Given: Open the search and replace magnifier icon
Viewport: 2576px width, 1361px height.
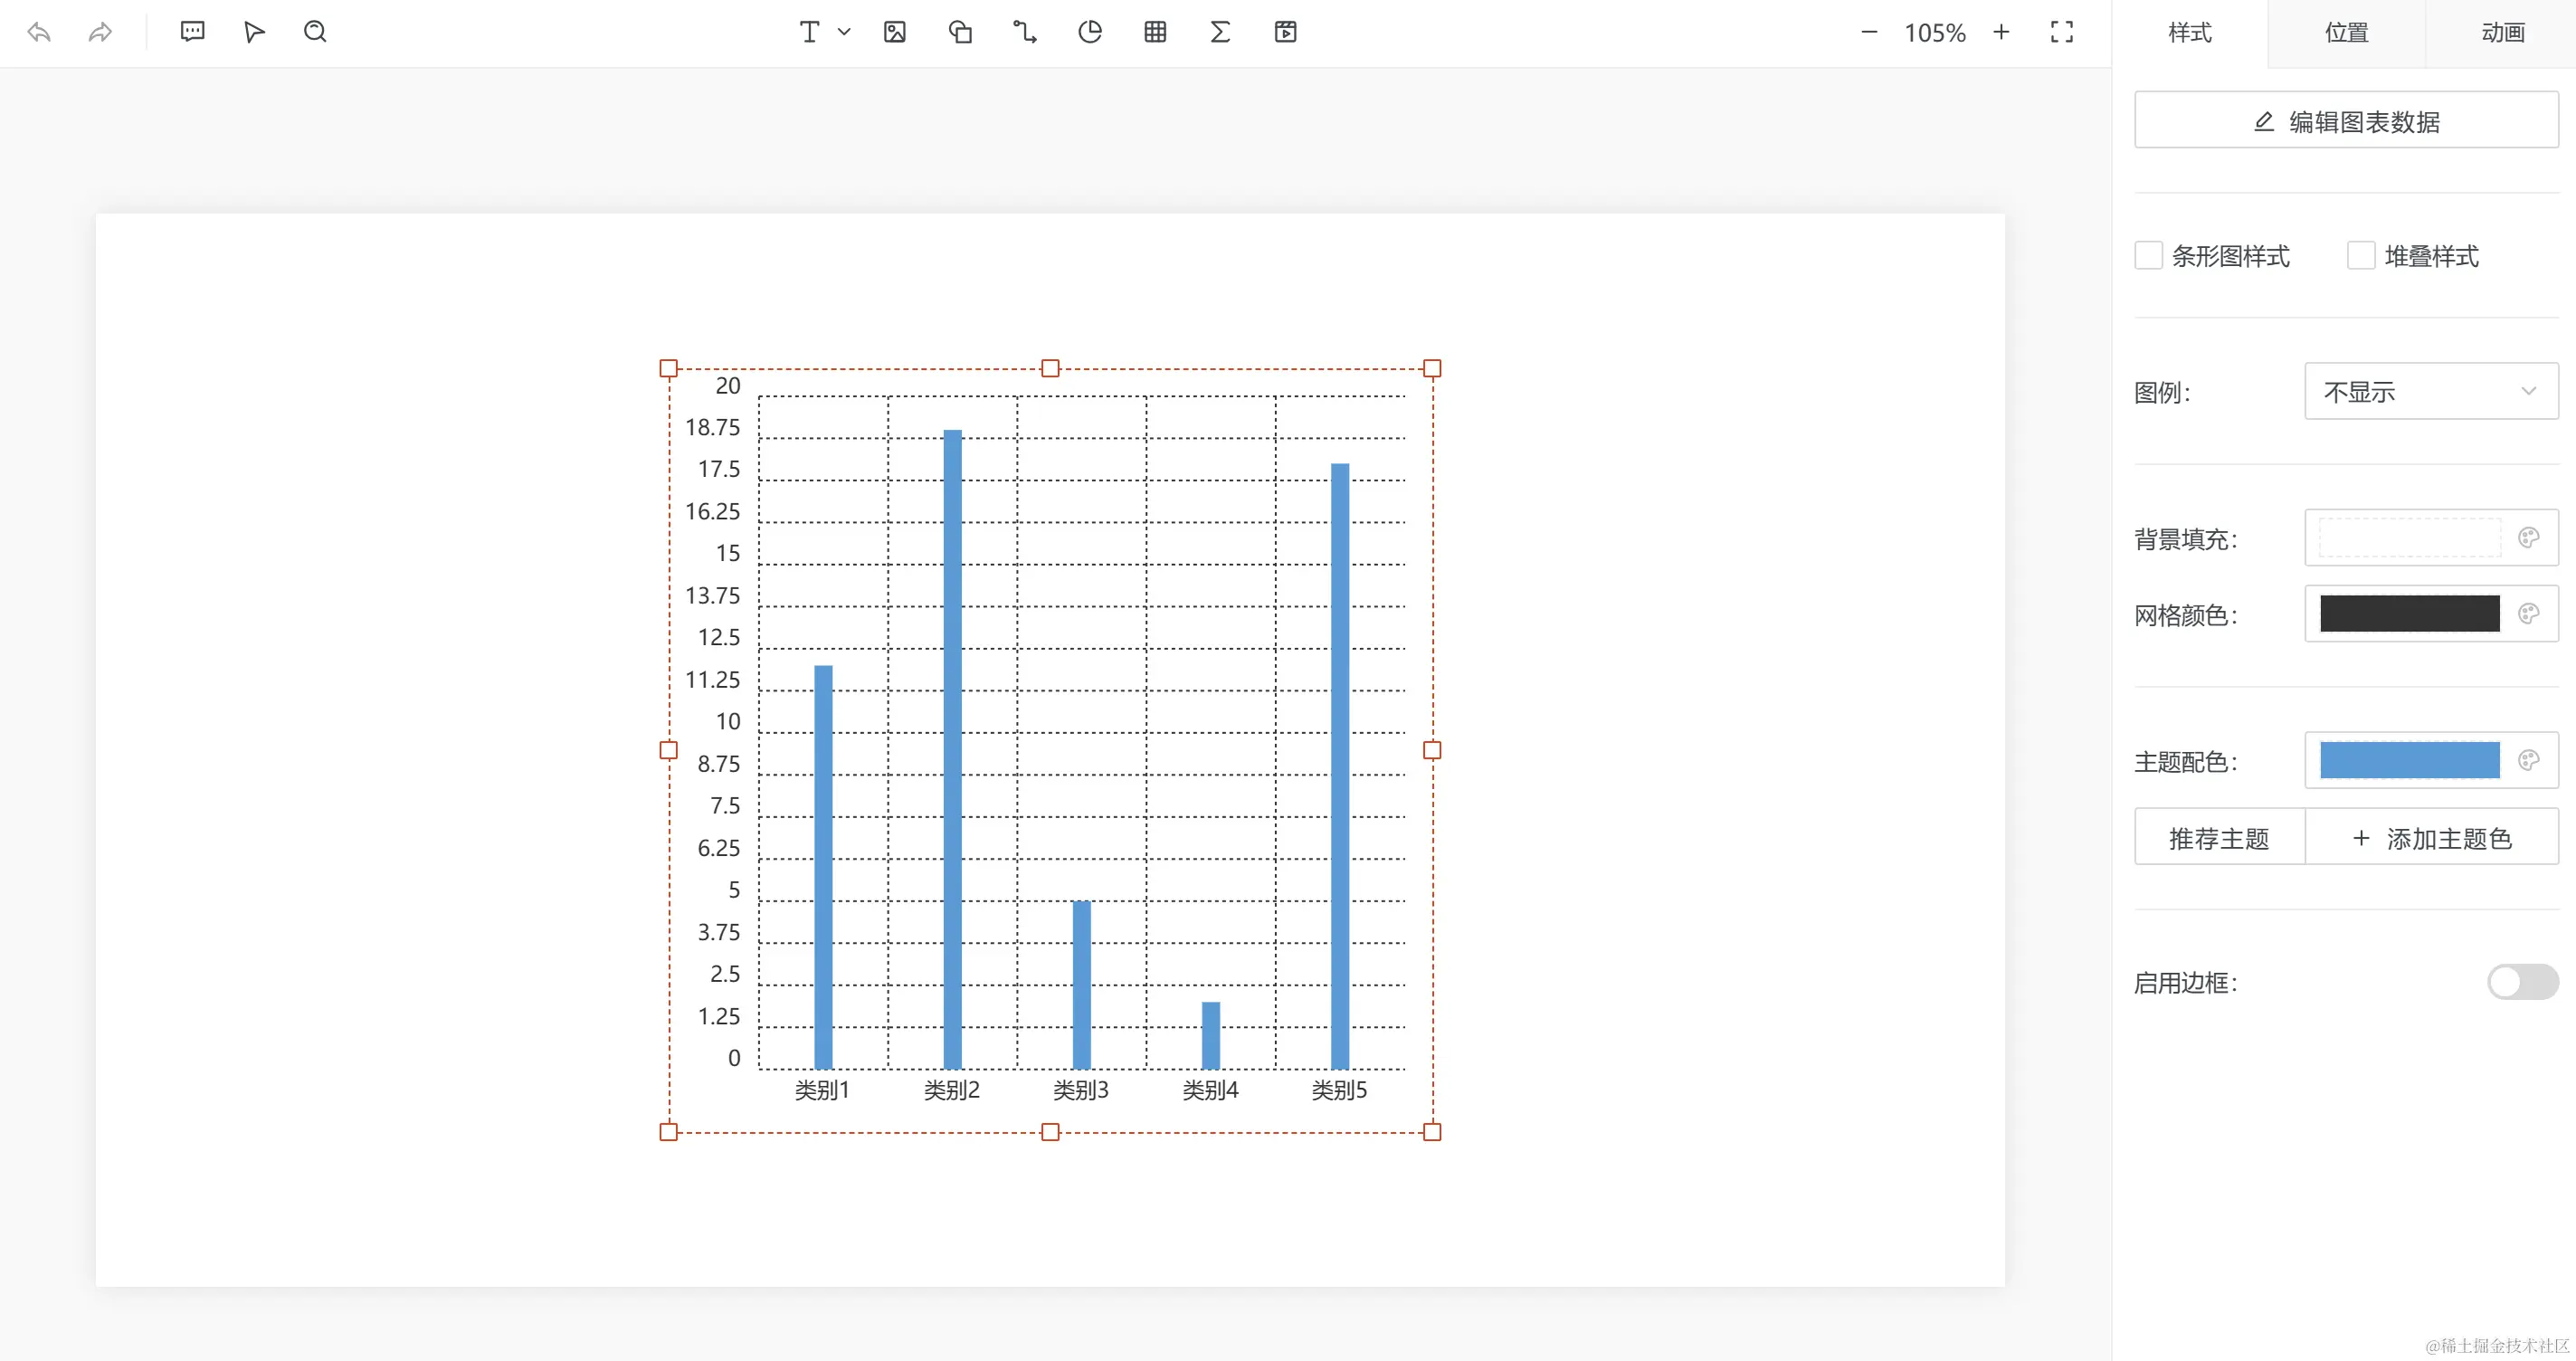Looking at the screenshot, I should pos(315,32).
